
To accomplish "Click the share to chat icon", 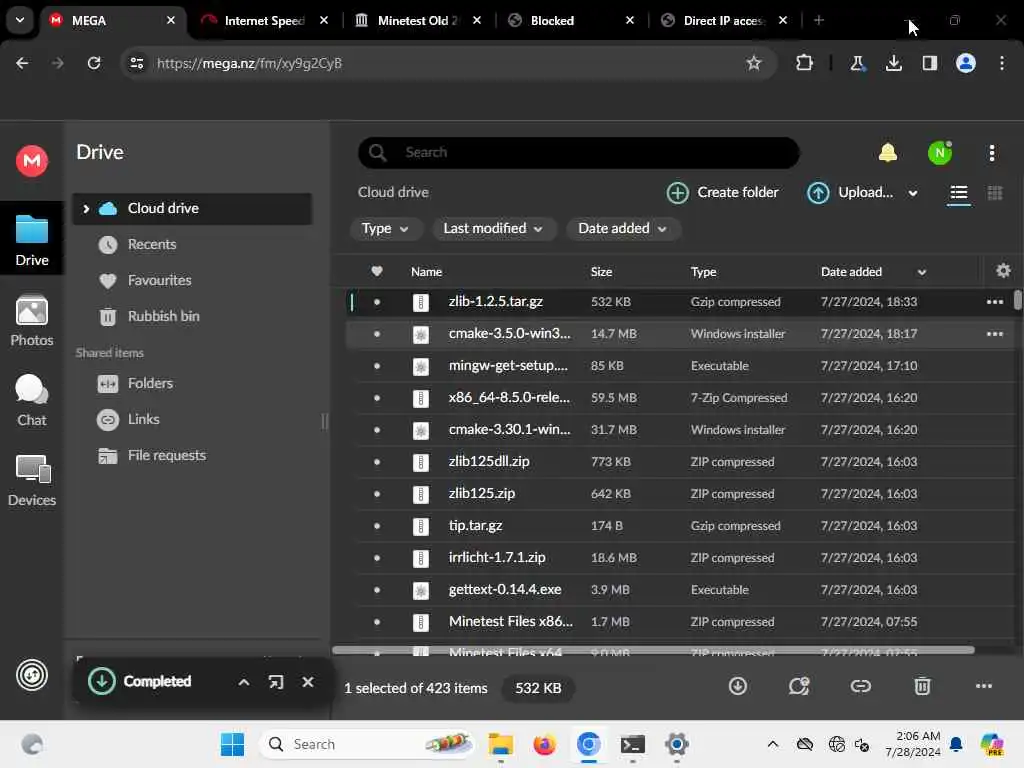I will point(799,686).
